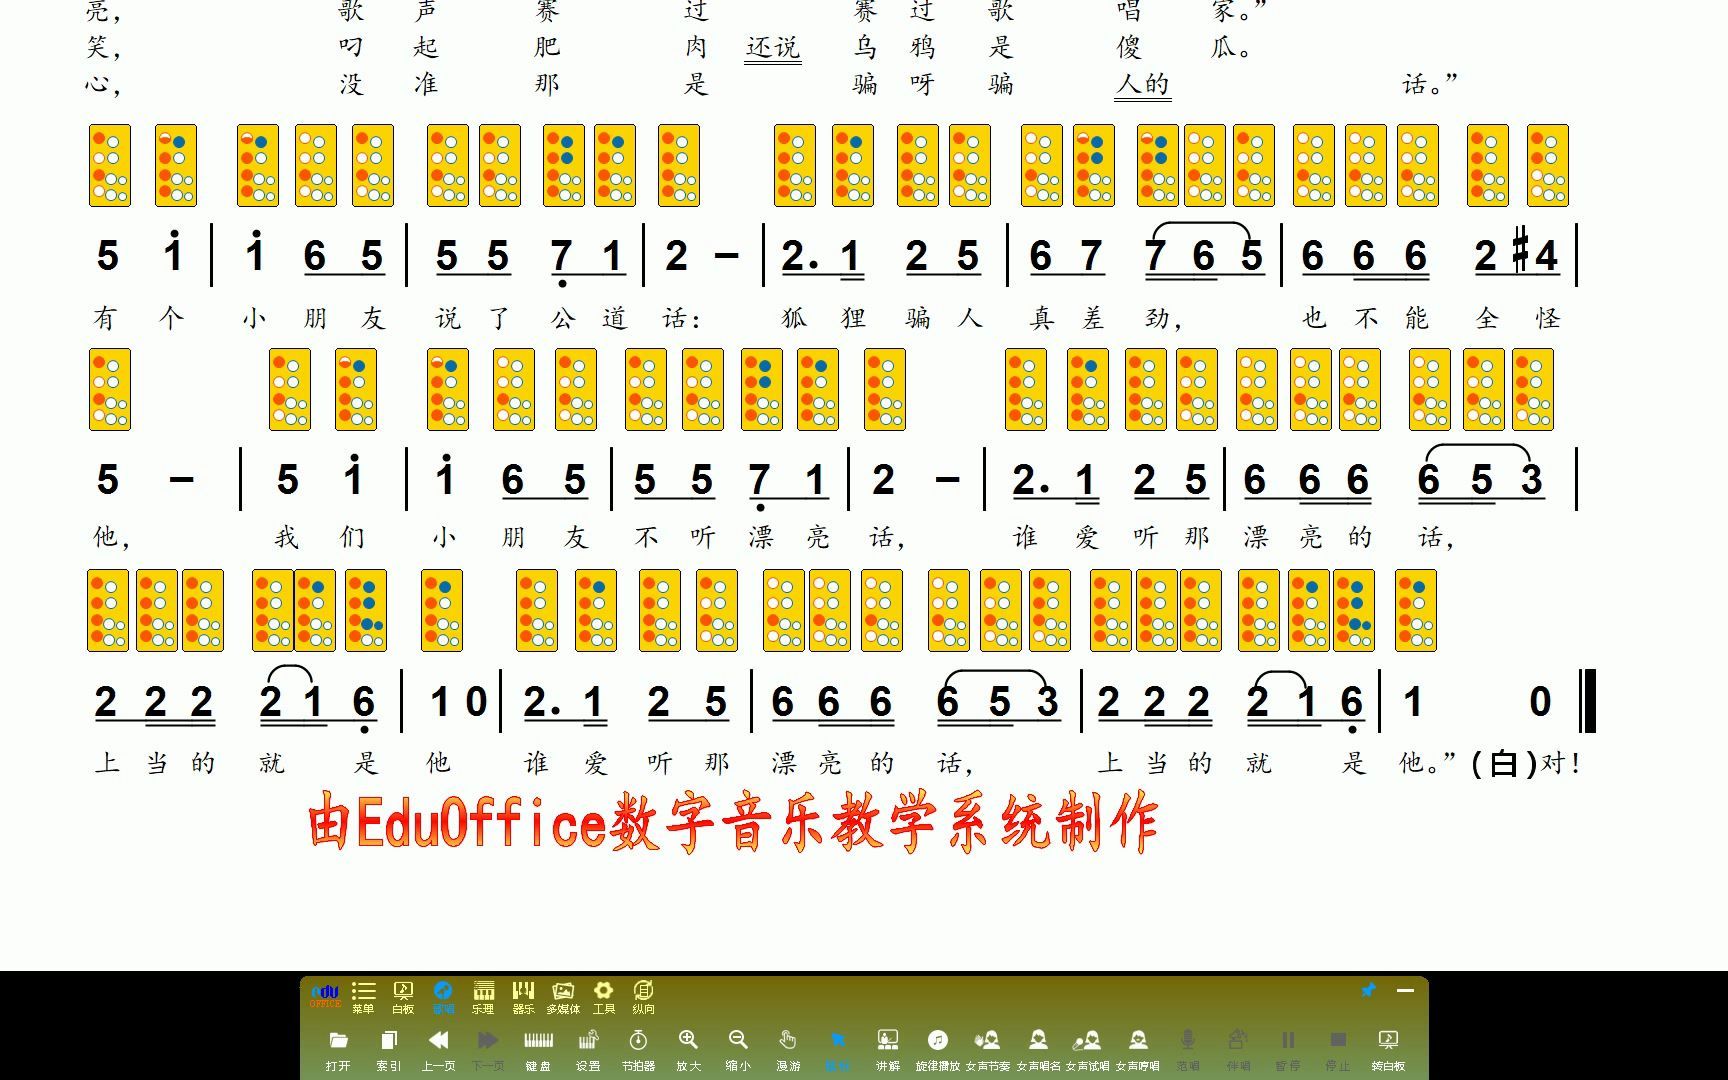Click fingering chart above lyric 他,
This screenshot has height=1080, width=1728.
point(110,389)
